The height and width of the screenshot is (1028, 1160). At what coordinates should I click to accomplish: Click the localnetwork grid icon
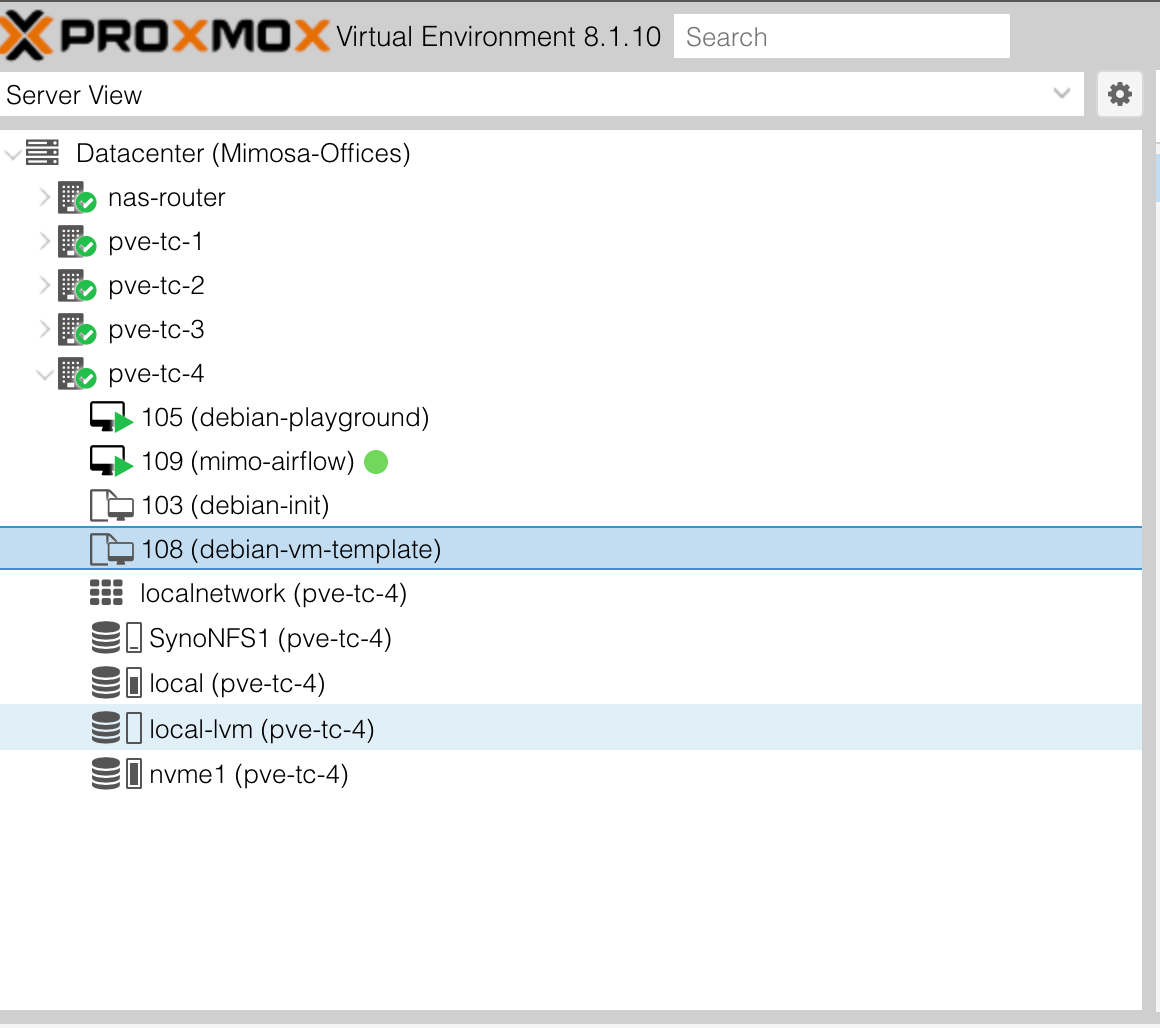pyautogui.click(x=106, y=594)
